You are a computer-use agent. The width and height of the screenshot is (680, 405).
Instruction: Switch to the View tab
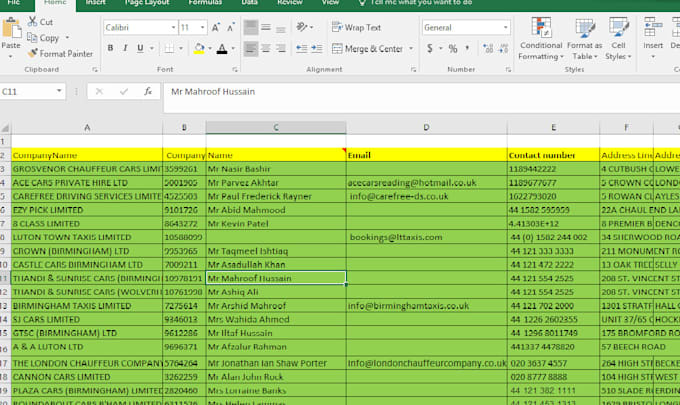coord(330,3)
